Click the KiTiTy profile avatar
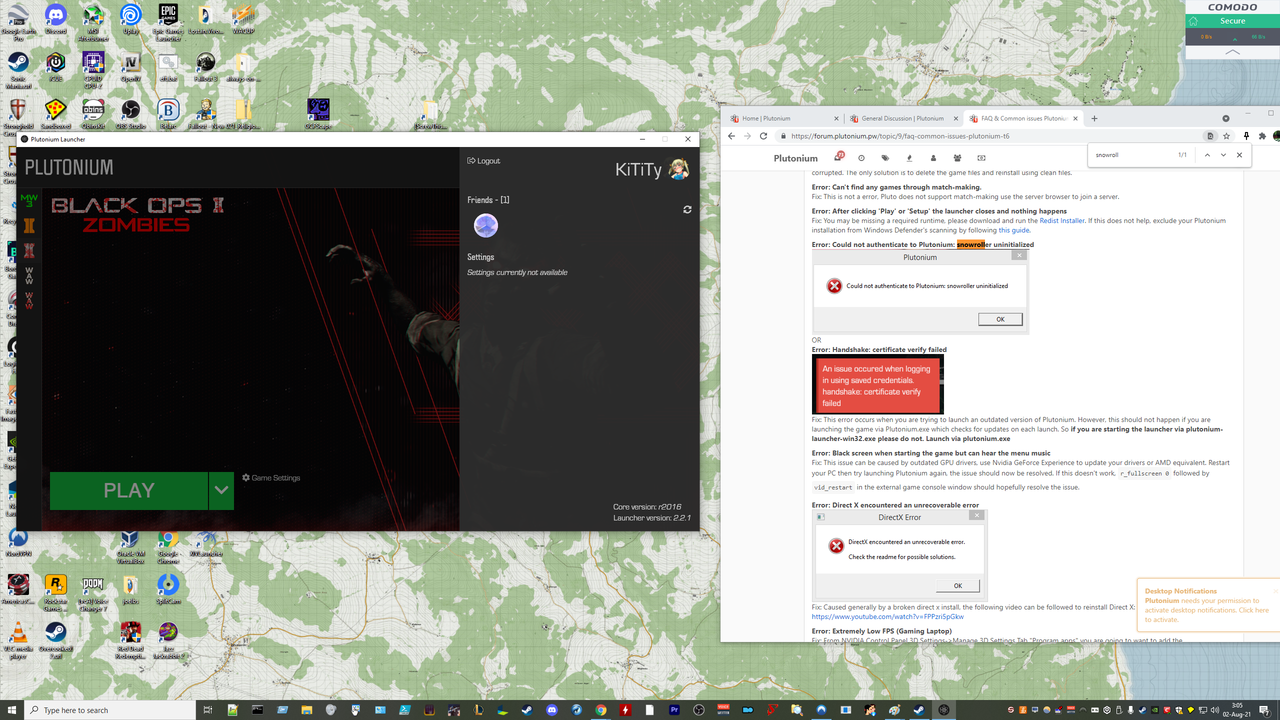 coord(679,169)
